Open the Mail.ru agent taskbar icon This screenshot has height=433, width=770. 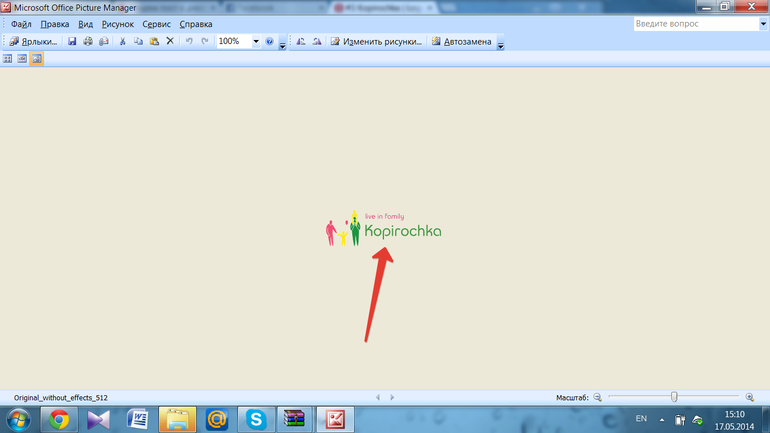point(217,420)
